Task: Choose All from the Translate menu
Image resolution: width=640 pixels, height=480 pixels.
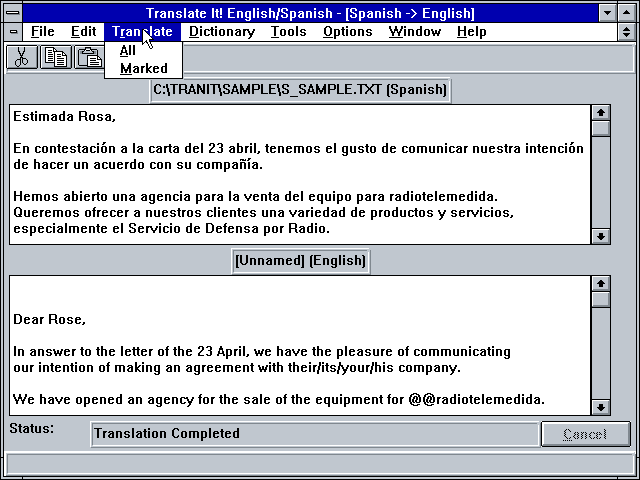Action: (x=143, y=51)
